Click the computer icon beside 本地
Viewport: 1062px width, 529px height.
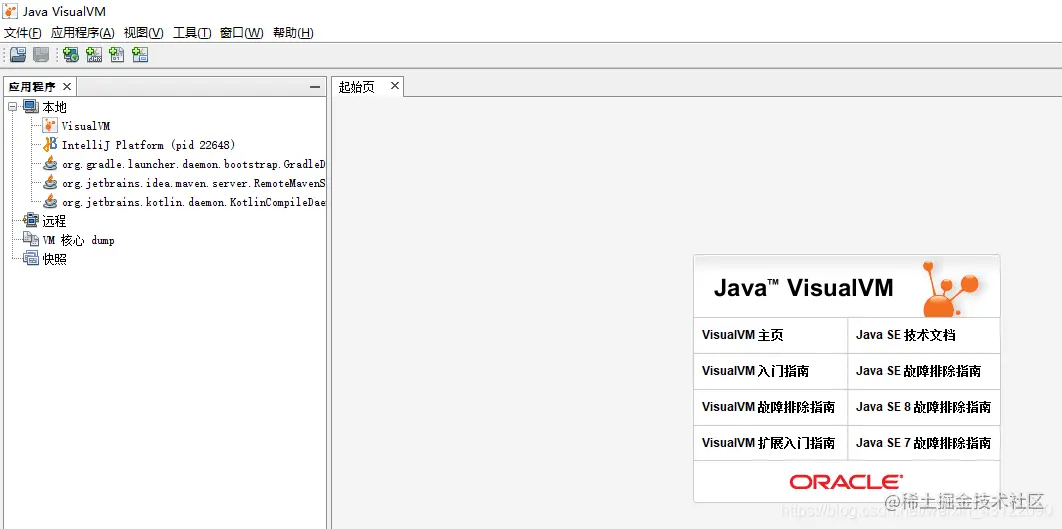point(31,107)
